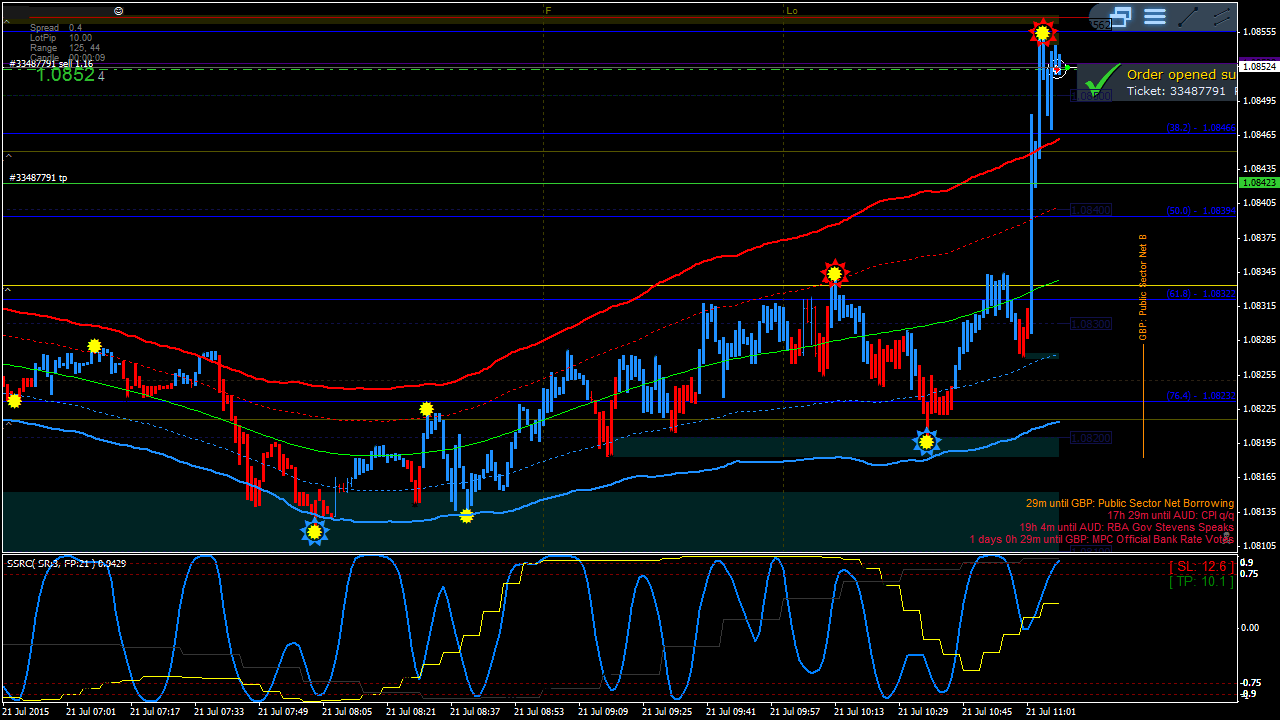The image size is (1280, 720).
Task: Click the 1.08400 round-number price box
Action: coord(1091,210)
